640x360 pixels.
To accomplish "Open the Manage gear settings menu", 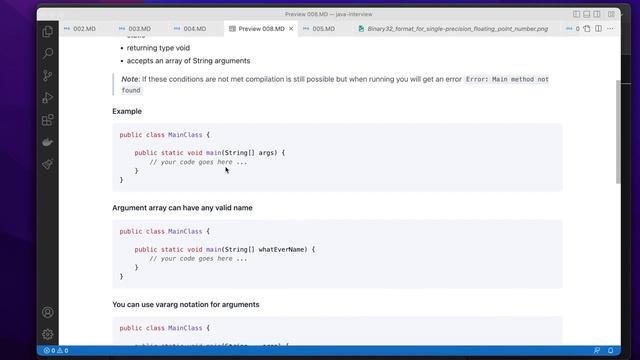I will (48, 334).
